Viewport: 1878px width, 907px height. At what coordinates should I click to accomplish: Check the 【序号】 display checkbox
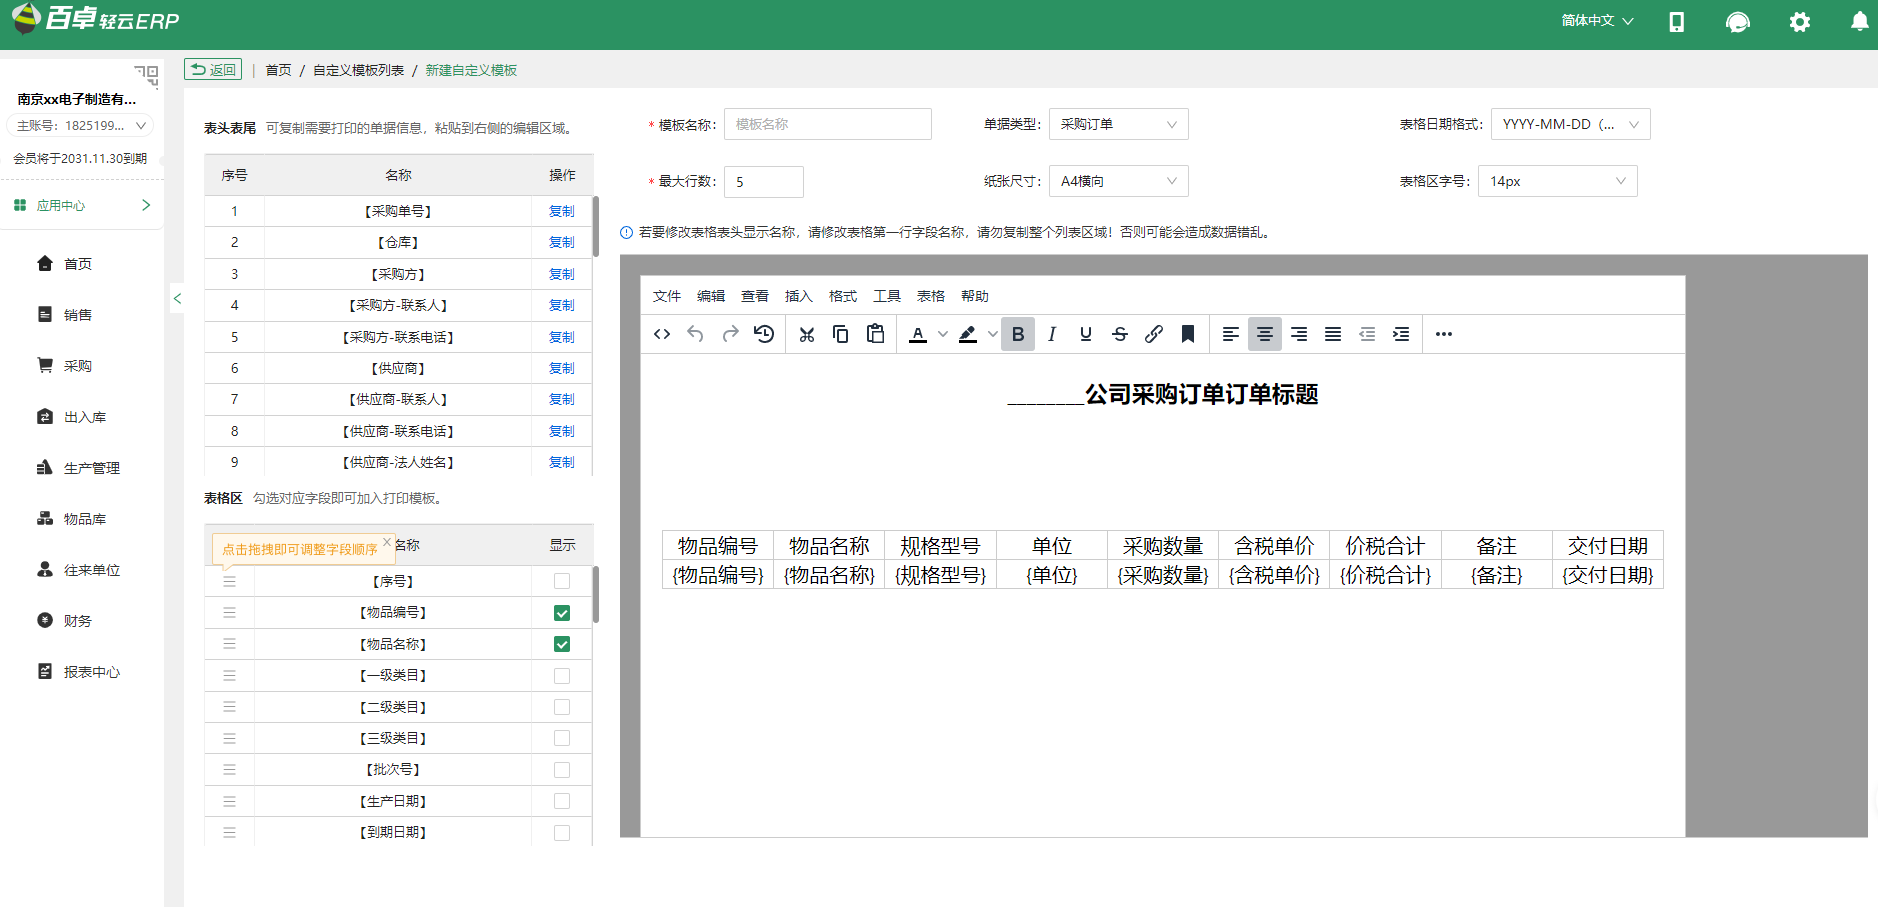[x=562, y=581]
